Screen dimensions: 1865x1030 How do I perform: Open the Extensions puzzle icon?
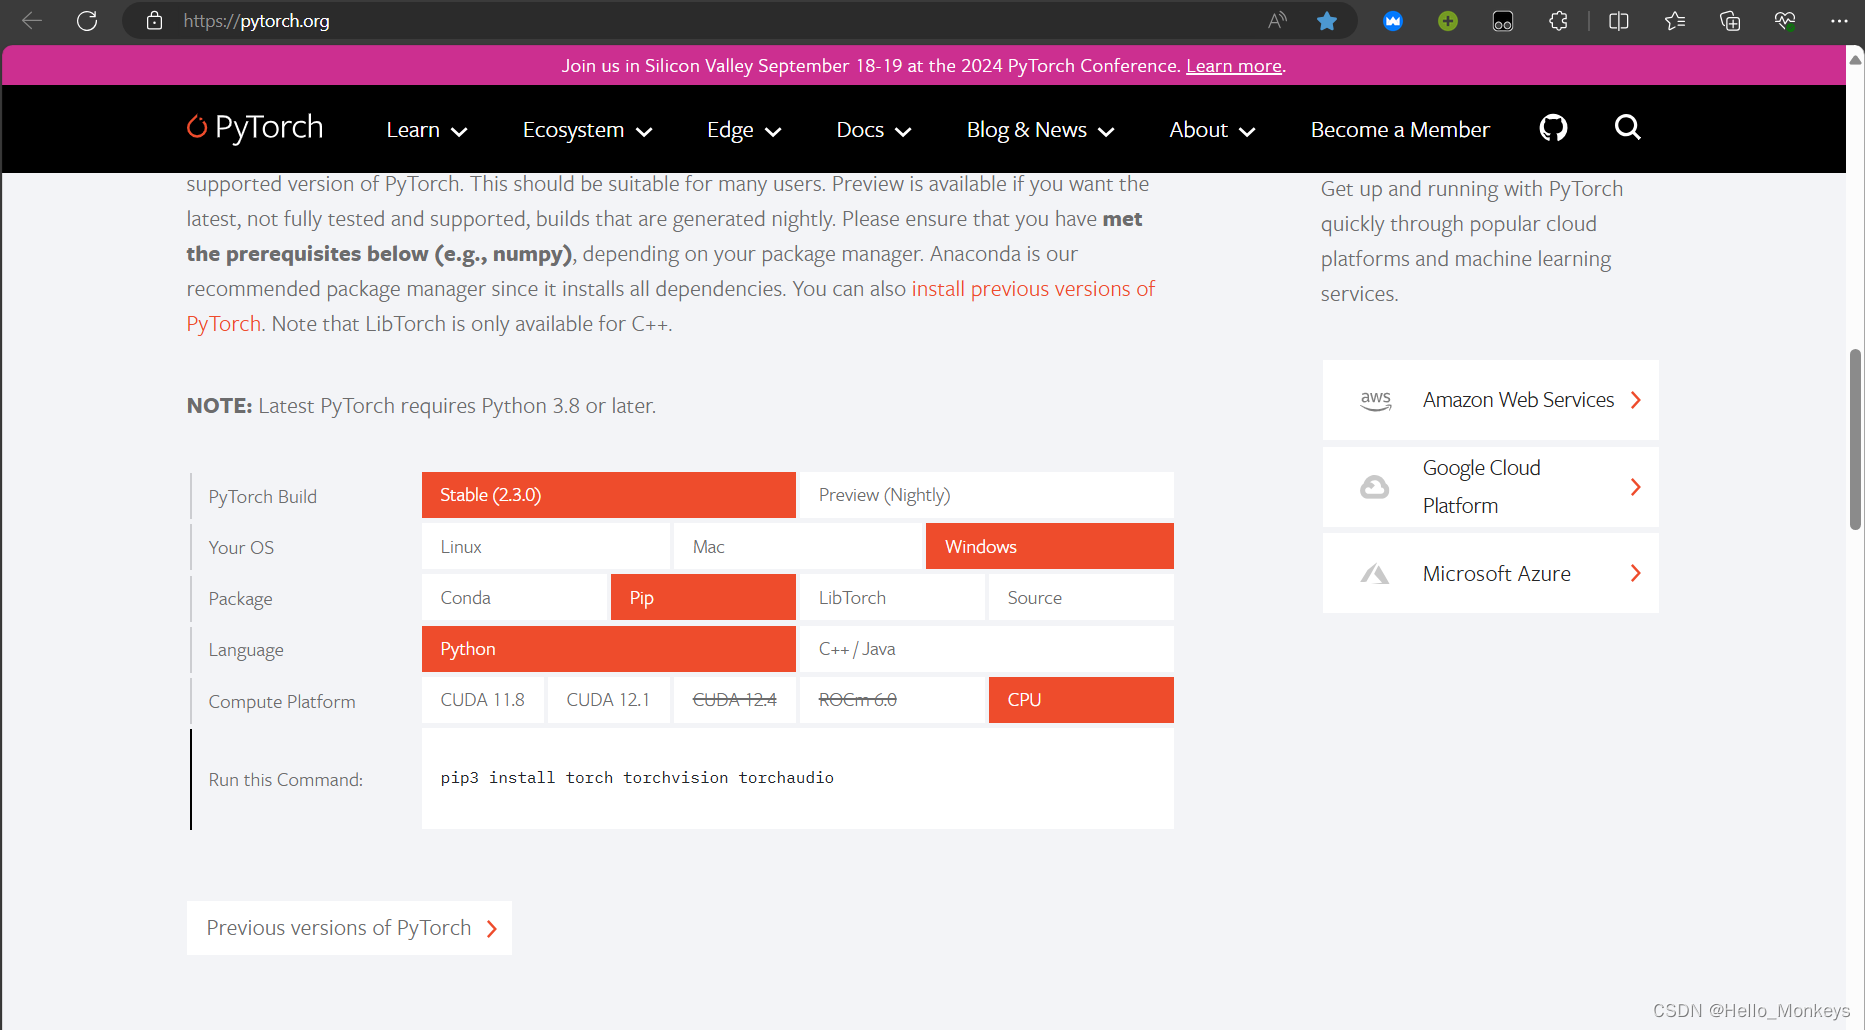(x=1558, y=20)
